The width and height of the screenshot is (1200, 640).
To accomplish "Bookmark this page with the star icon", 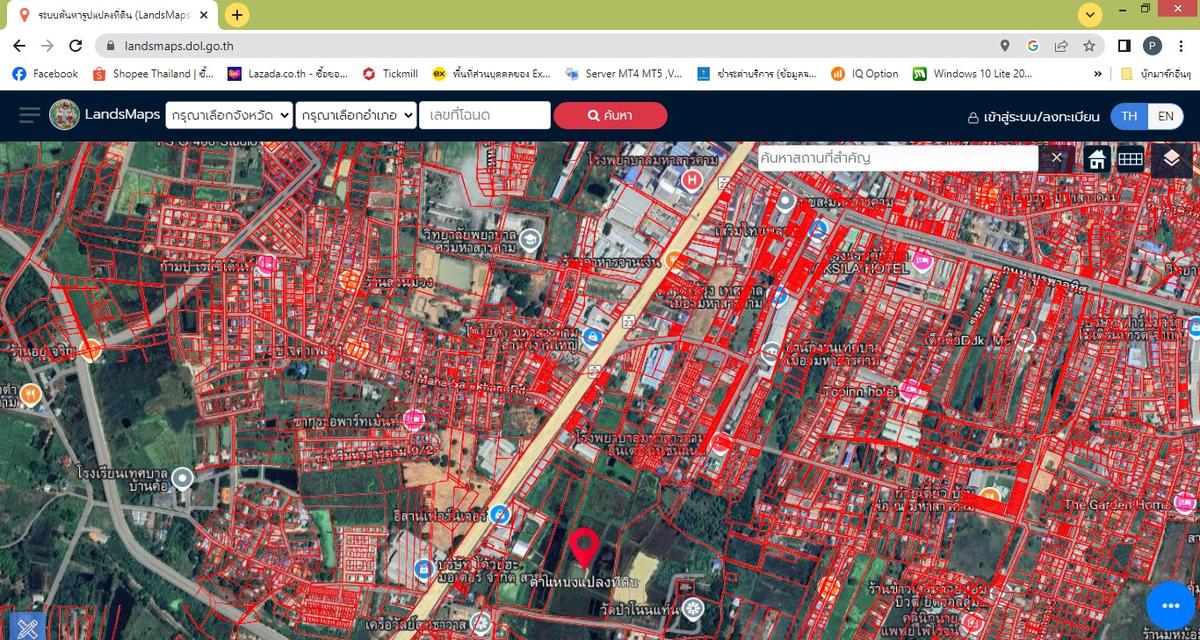I will pyautogui.click(x=1089, y=46).
